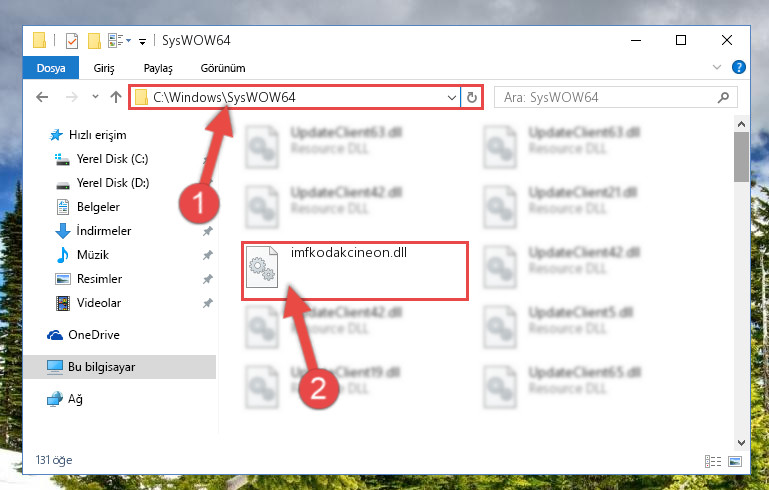Click the vertical scrollbar thumb
The image size is (769, 490).
(x=741, y=157)
